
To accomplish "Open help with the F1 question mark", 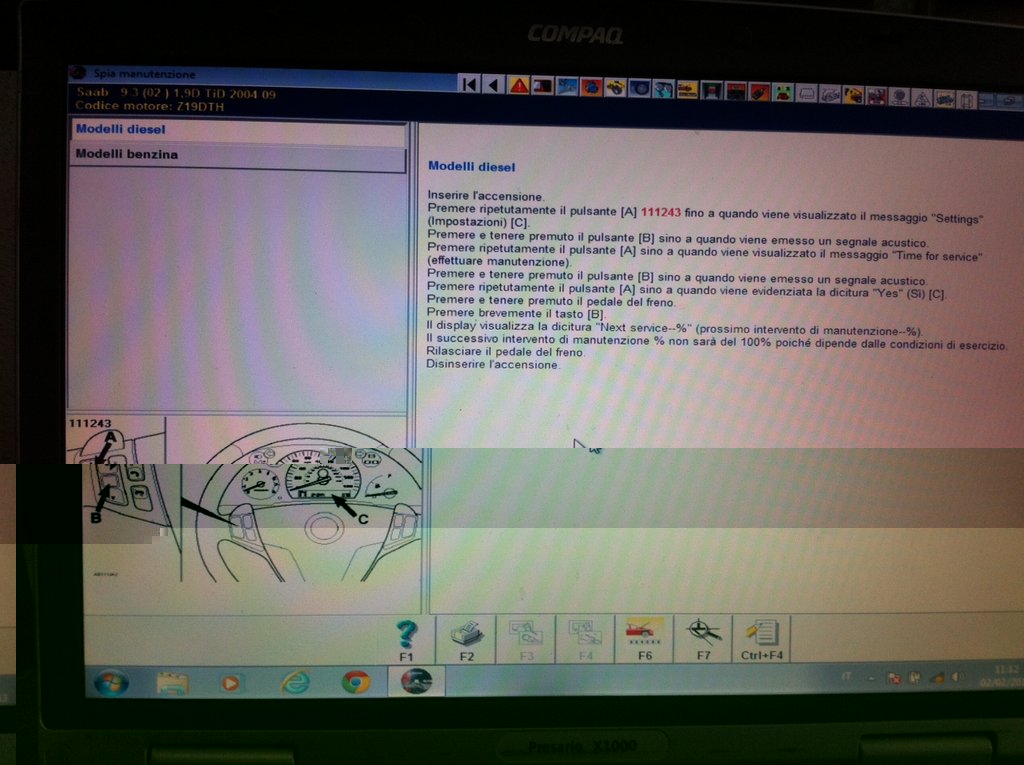I will click(406, 640).
